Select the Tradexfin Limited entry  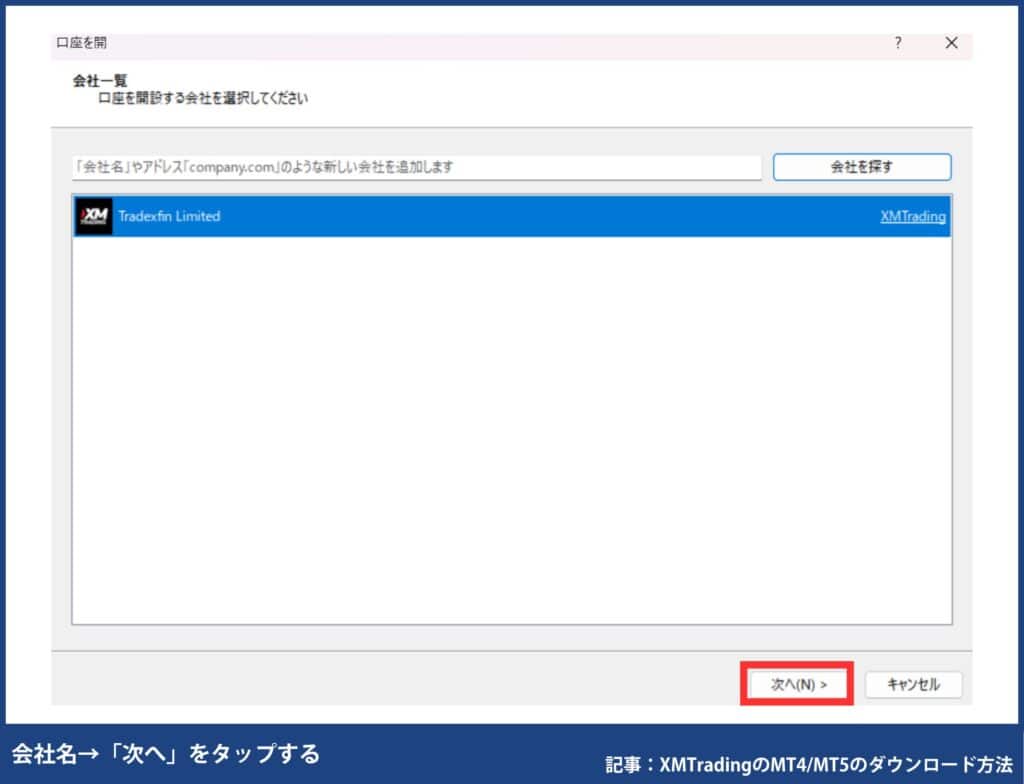coord(511,216)
